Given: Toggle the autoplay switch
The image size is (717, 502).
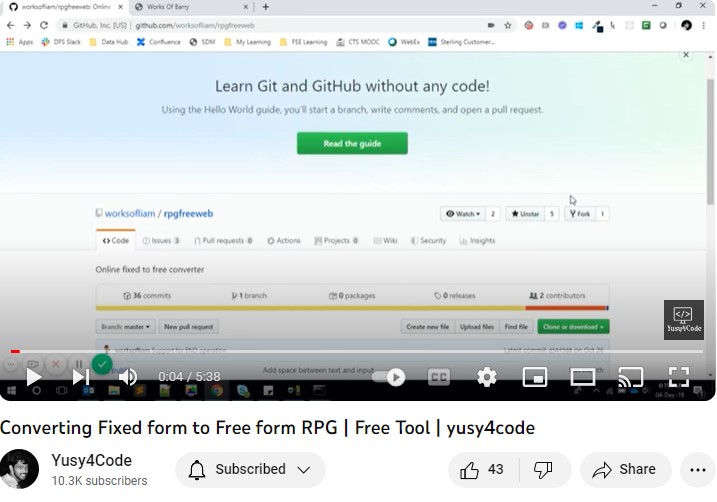Looking at the screenshot, I should pyautogui.click(x=389, y=377).
